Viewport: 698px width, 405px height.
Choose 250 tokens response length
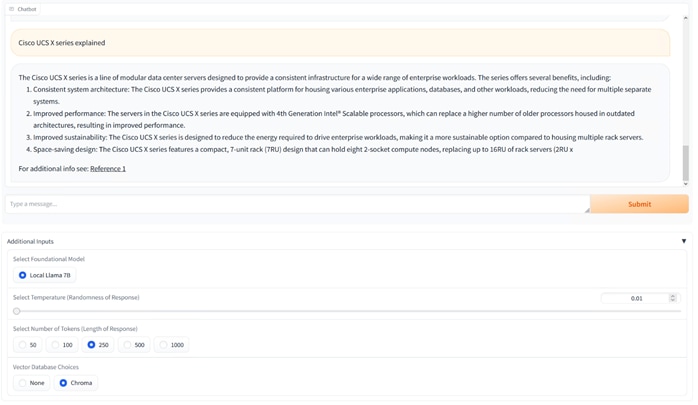tap(98, 345)
